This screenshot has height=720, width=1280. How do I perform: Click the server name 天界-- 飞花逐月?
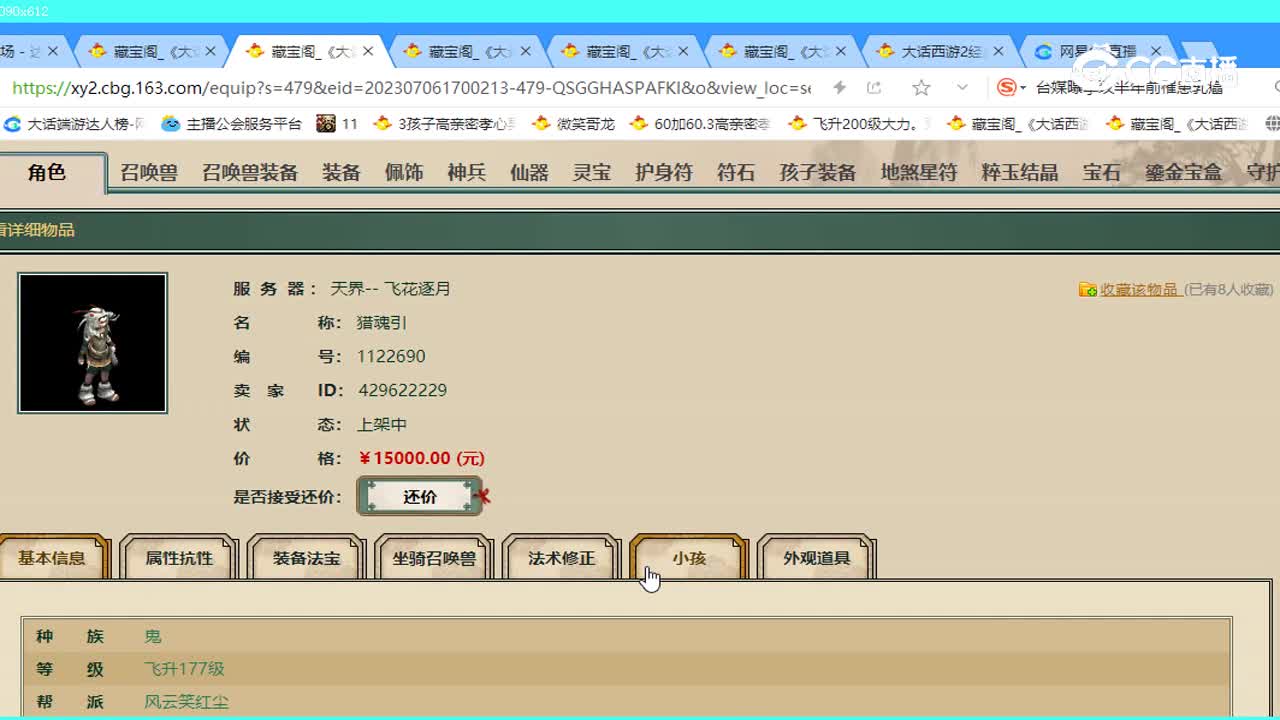(391, 289)
